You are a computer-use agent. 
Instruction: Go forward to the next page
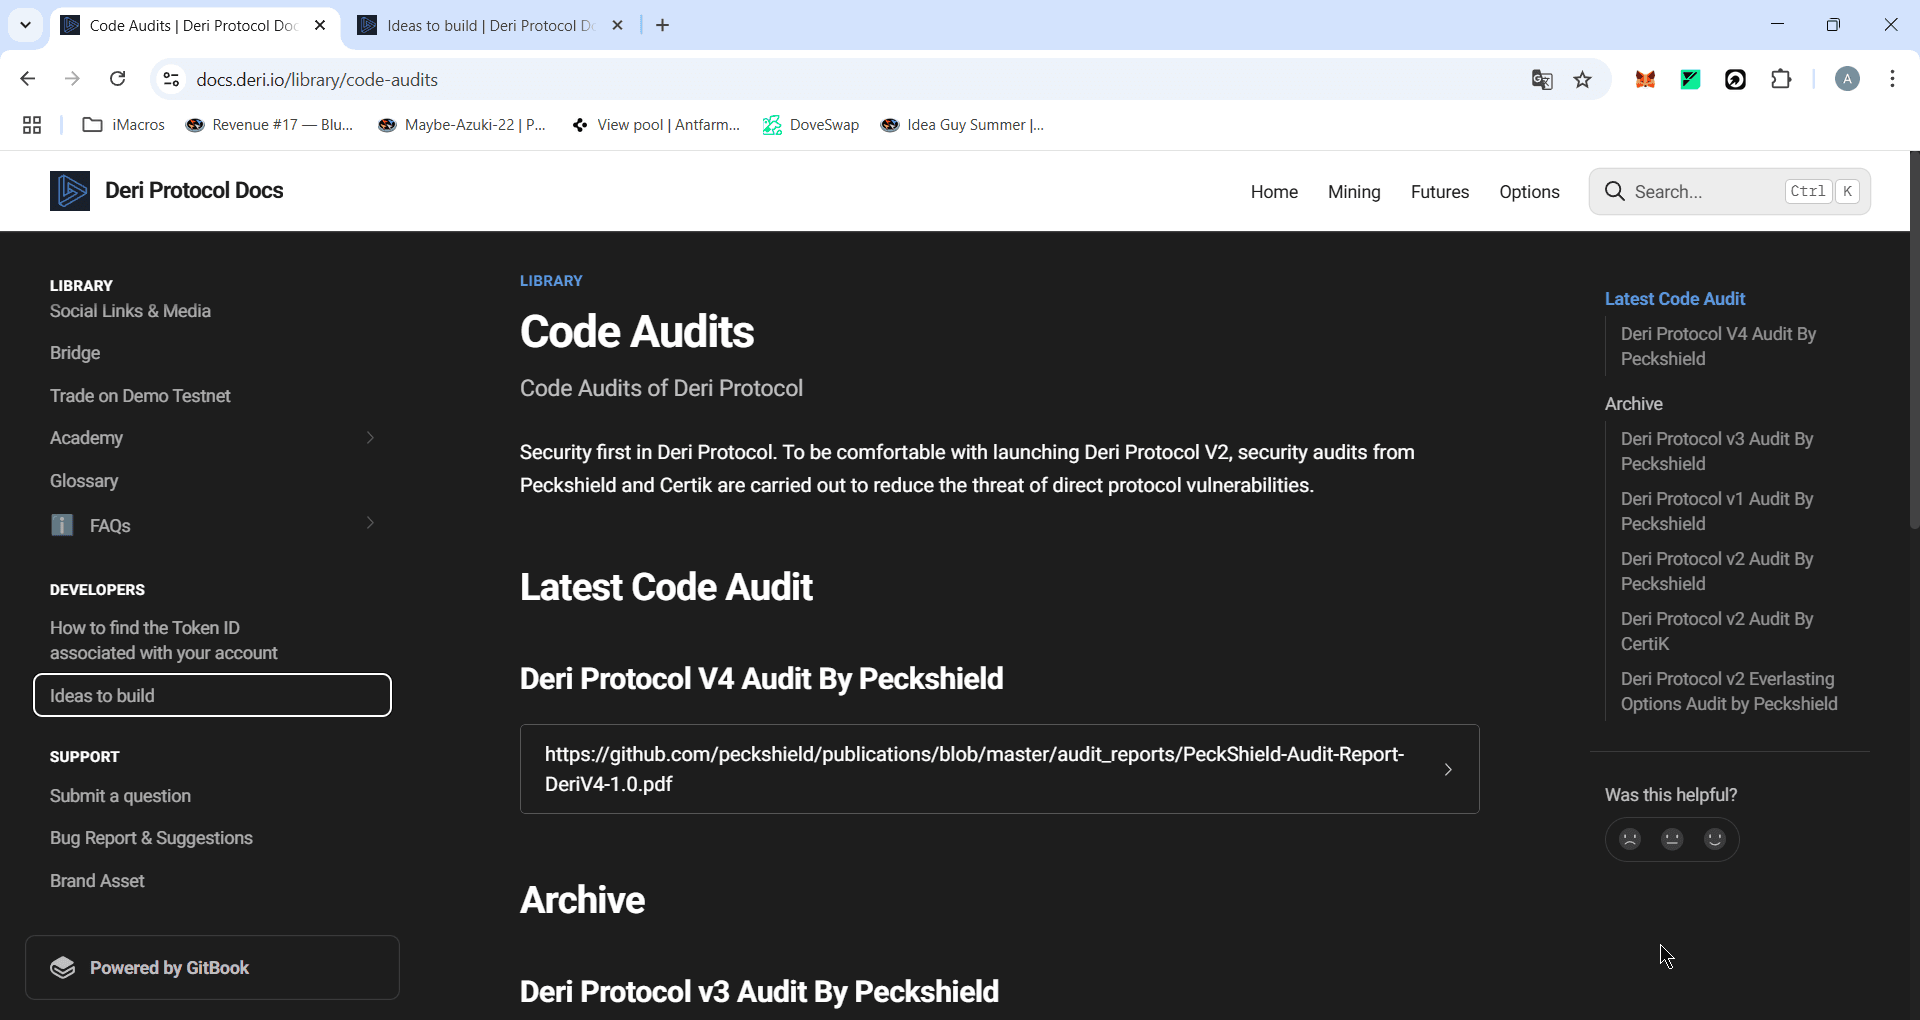pyautogui.click(x=72, y=79)
